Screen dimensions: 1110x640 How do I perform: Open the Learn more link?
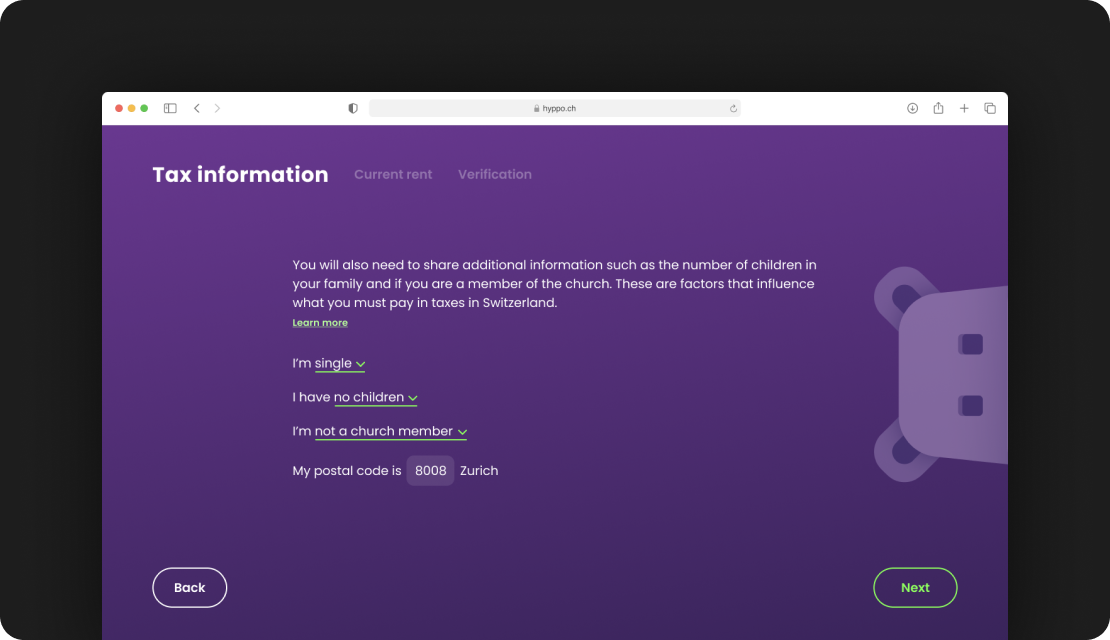tap(320, 323)
